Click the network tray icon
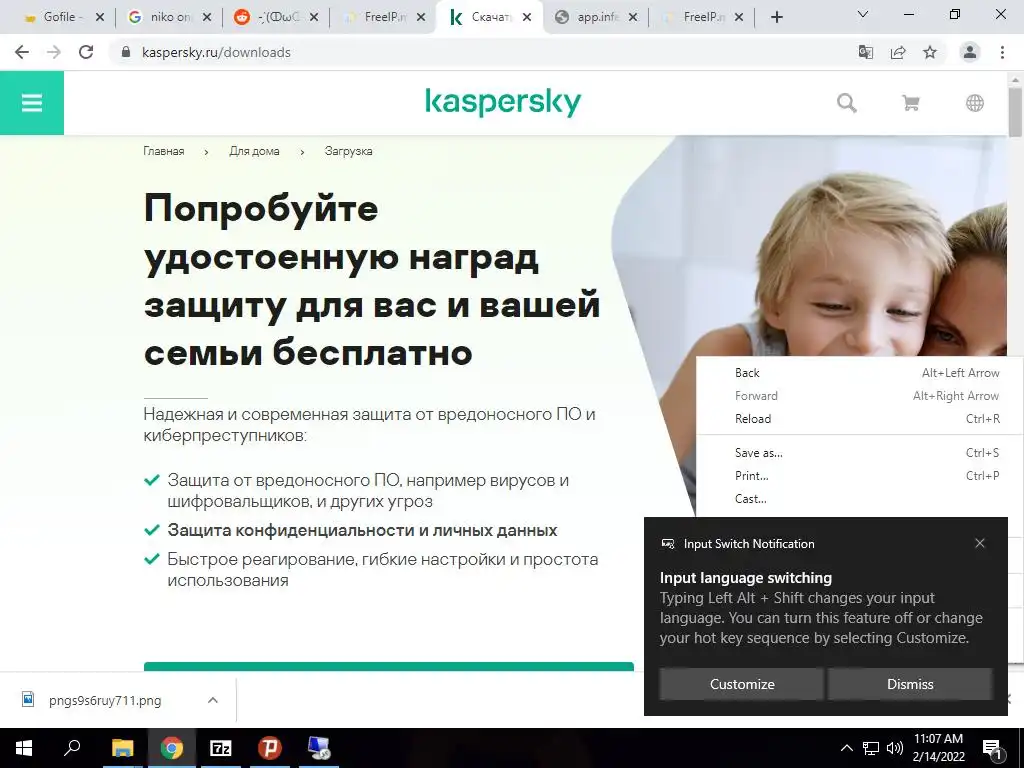 (x=871, y=748)
